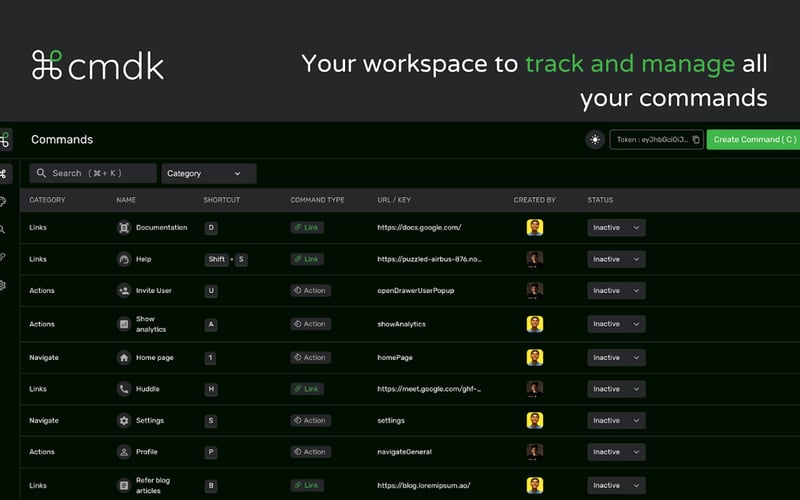Click the creator avatar in Documentation row
Viewport: 800px width, 500px height.
tap(535, 228)
